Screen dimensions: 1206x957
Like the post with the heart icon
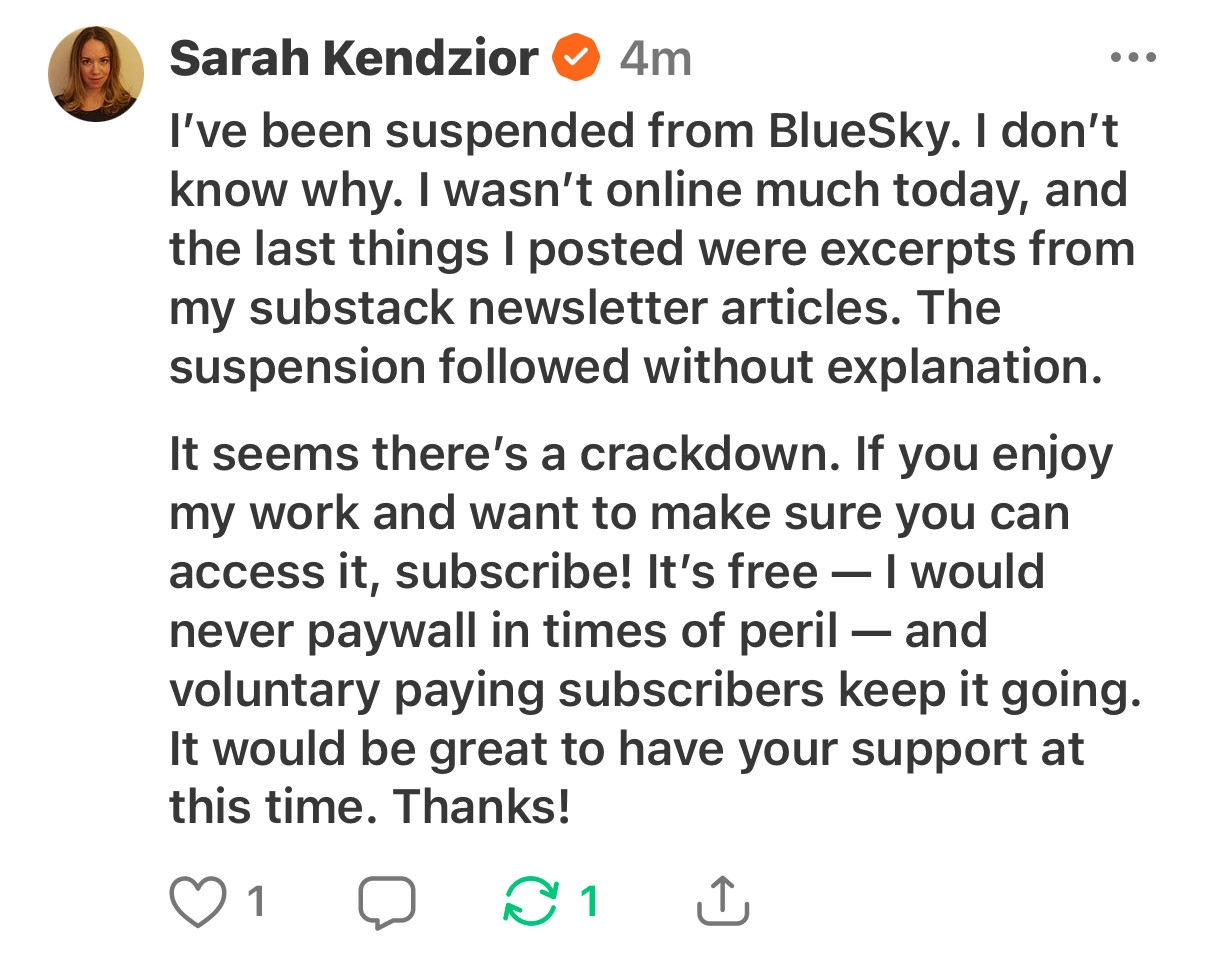[x=198, y=902]
